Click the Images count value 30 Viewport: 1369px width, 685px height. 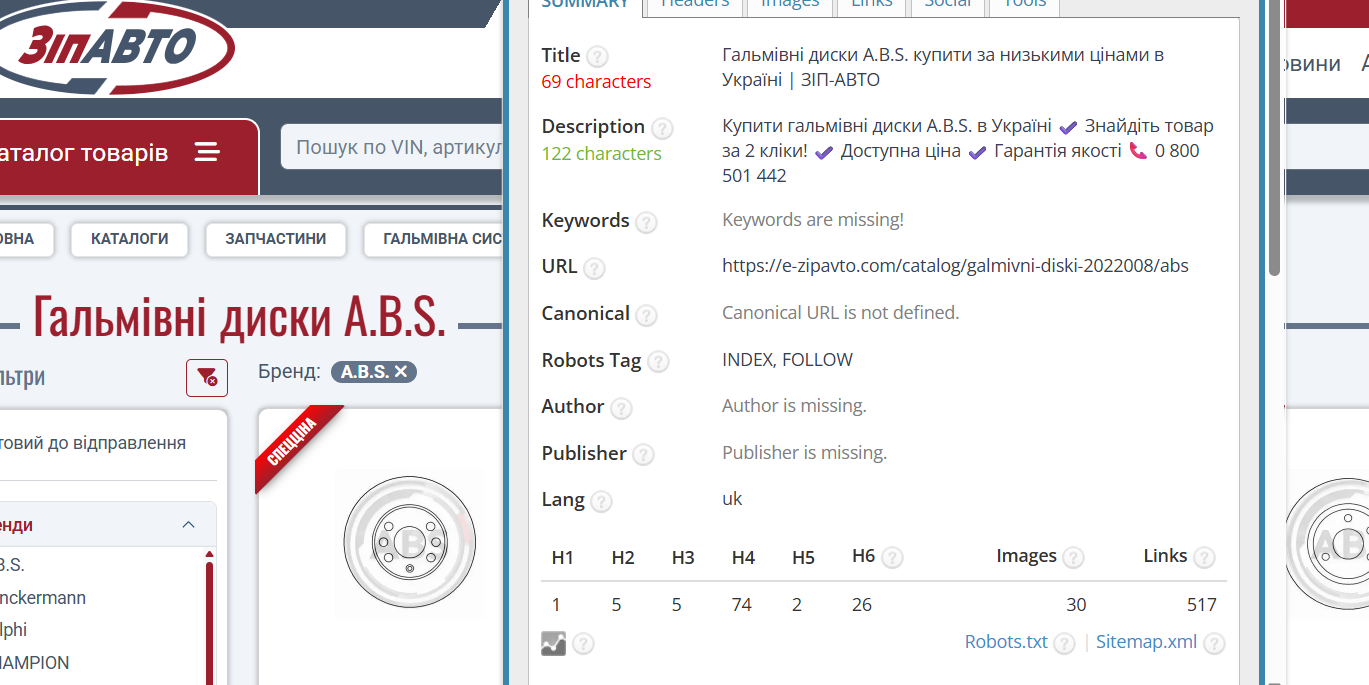point(1076,605)
